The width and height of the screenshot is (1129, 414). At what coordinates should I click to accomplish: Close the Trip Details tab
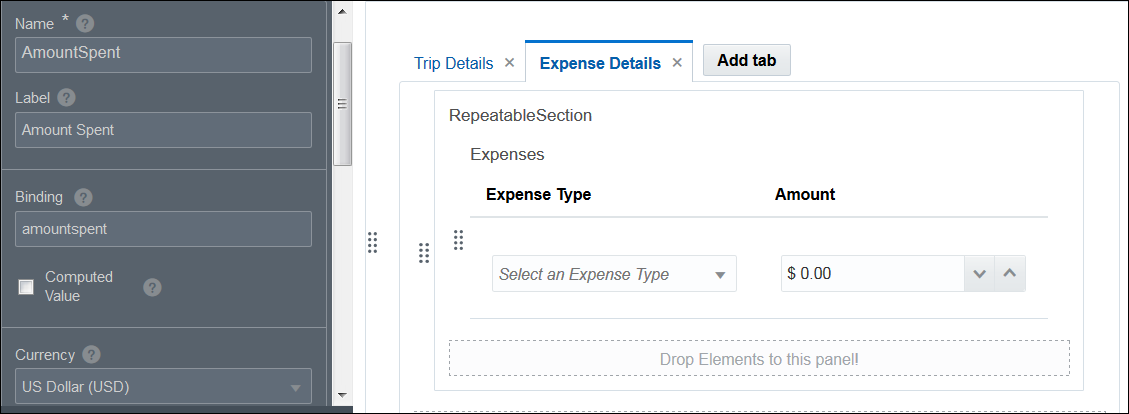tap(509, 63)
